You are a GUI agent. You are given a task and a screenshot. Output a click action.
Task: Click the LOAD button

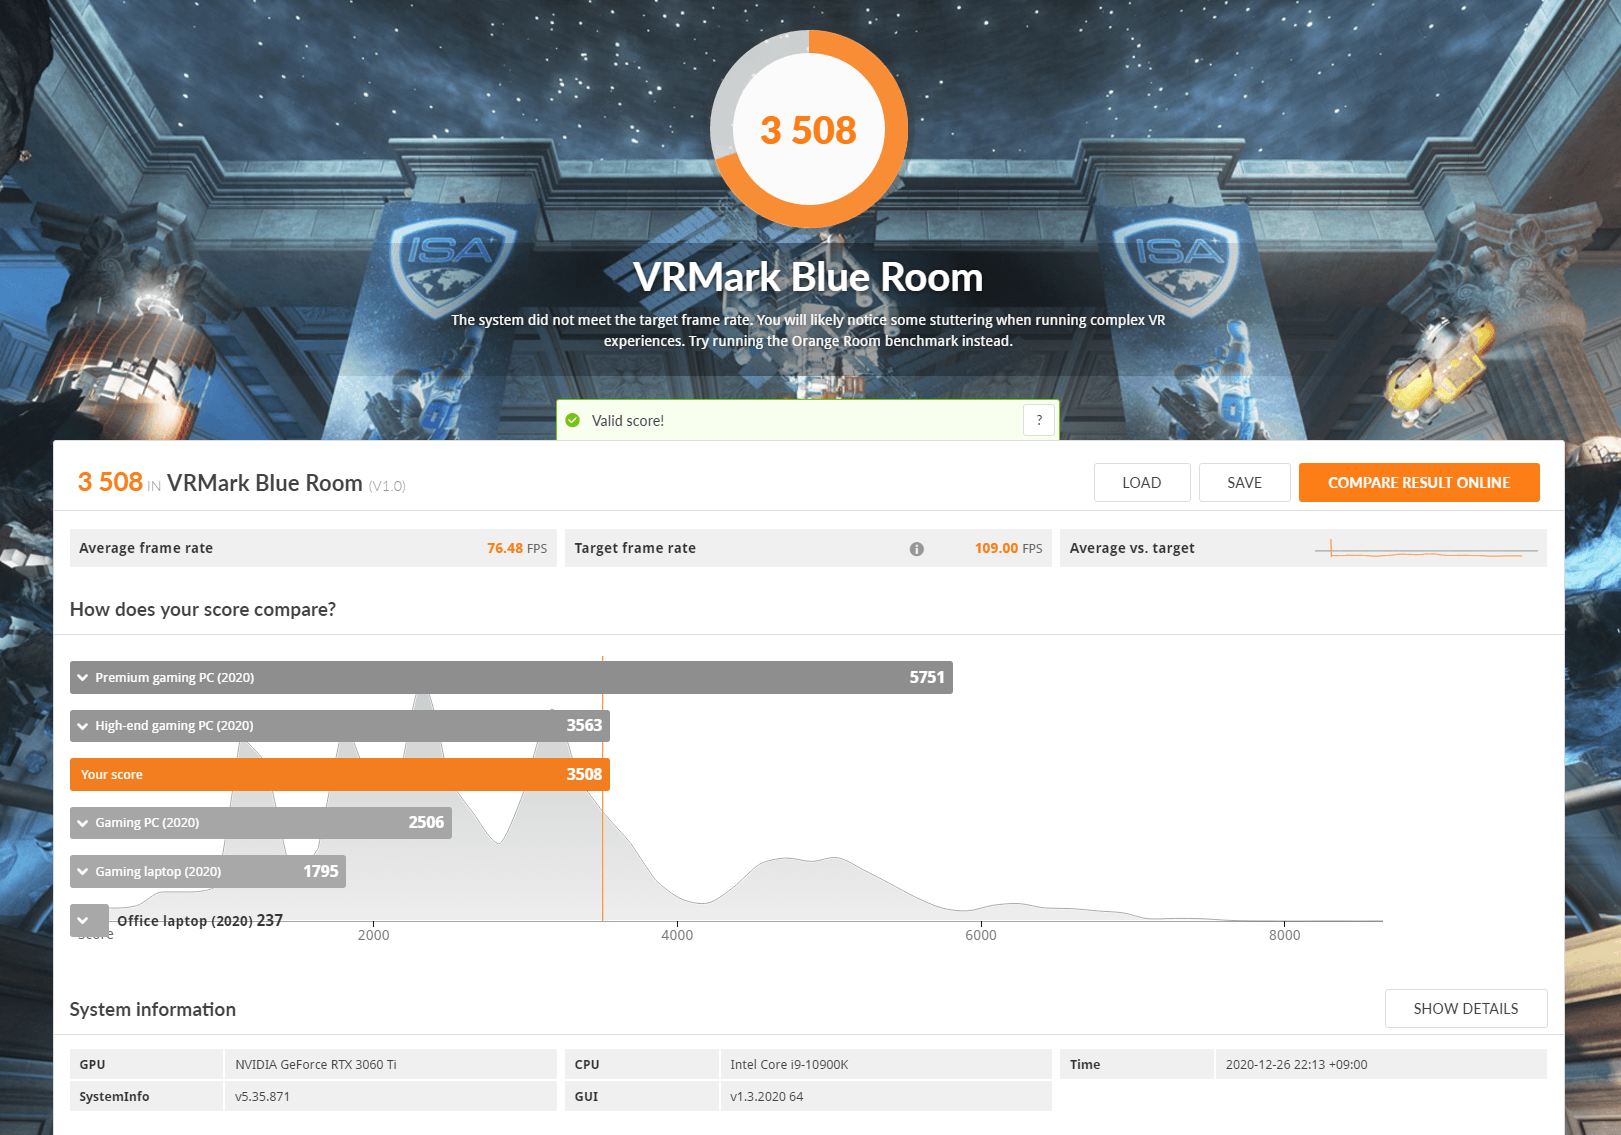point(1142,482)
